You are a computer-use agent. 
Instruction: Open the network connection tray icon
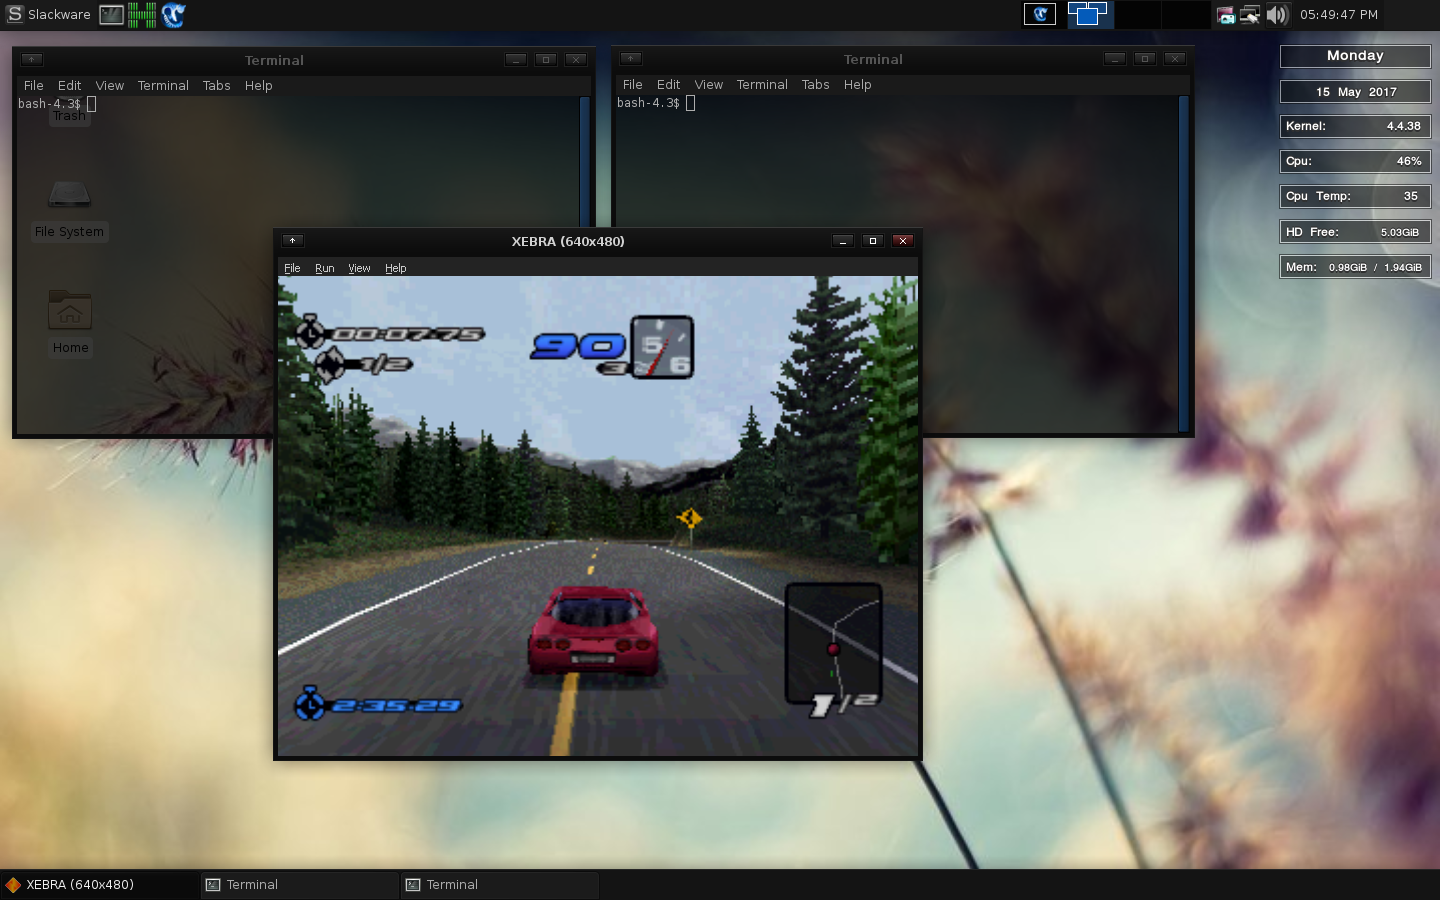tap(1250, 14)
